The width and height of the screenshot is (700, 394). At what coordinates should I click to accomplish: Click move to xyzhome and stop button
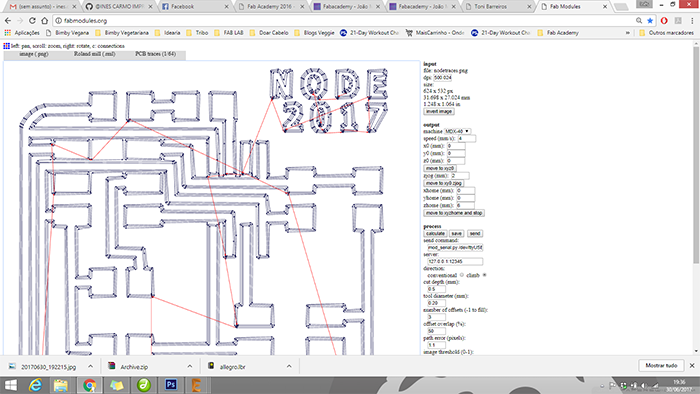454,213
